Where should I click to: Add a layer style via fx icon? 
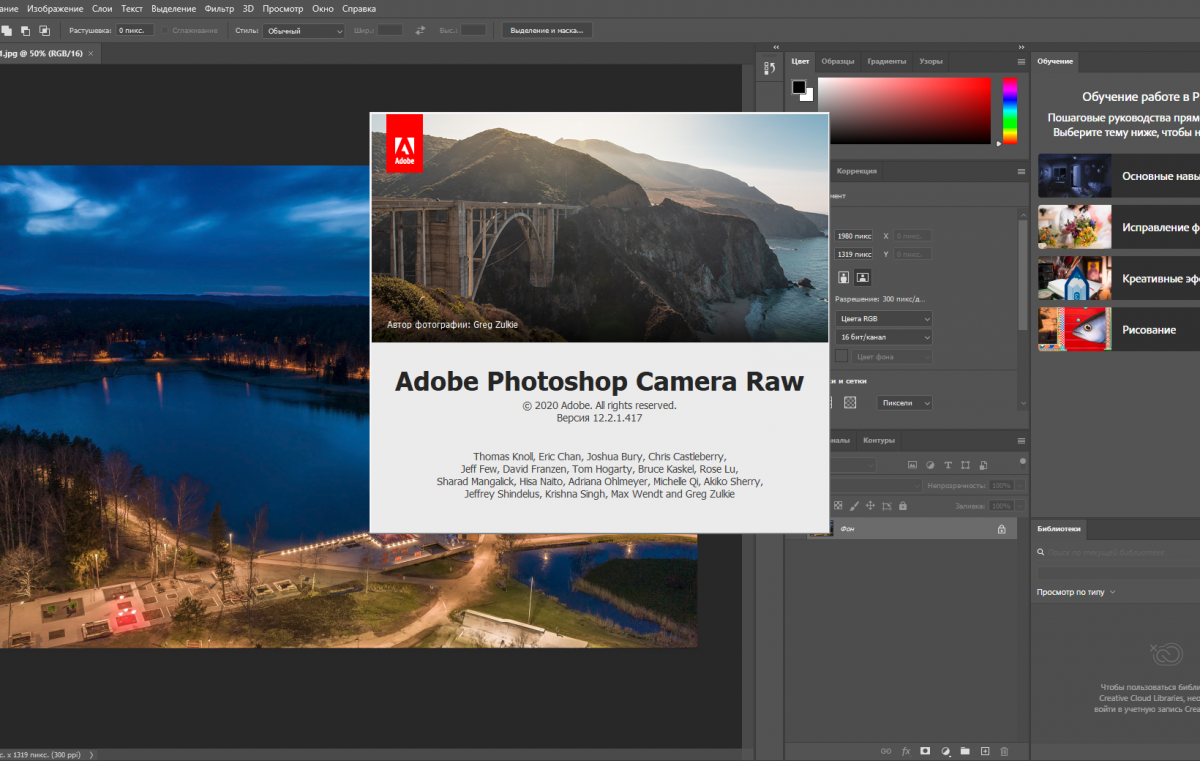pyautogui.click(x=906, y=750)
